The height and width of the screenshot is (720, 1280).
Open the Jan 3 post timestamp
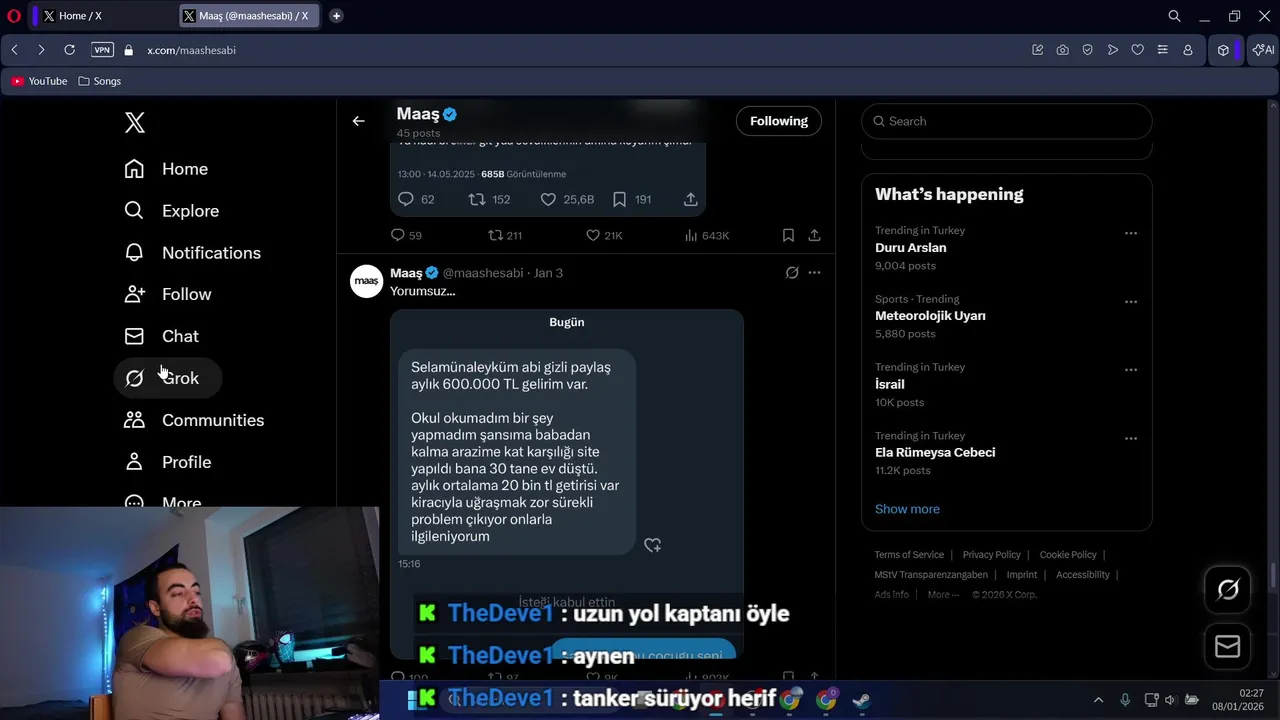pos(548,273)
